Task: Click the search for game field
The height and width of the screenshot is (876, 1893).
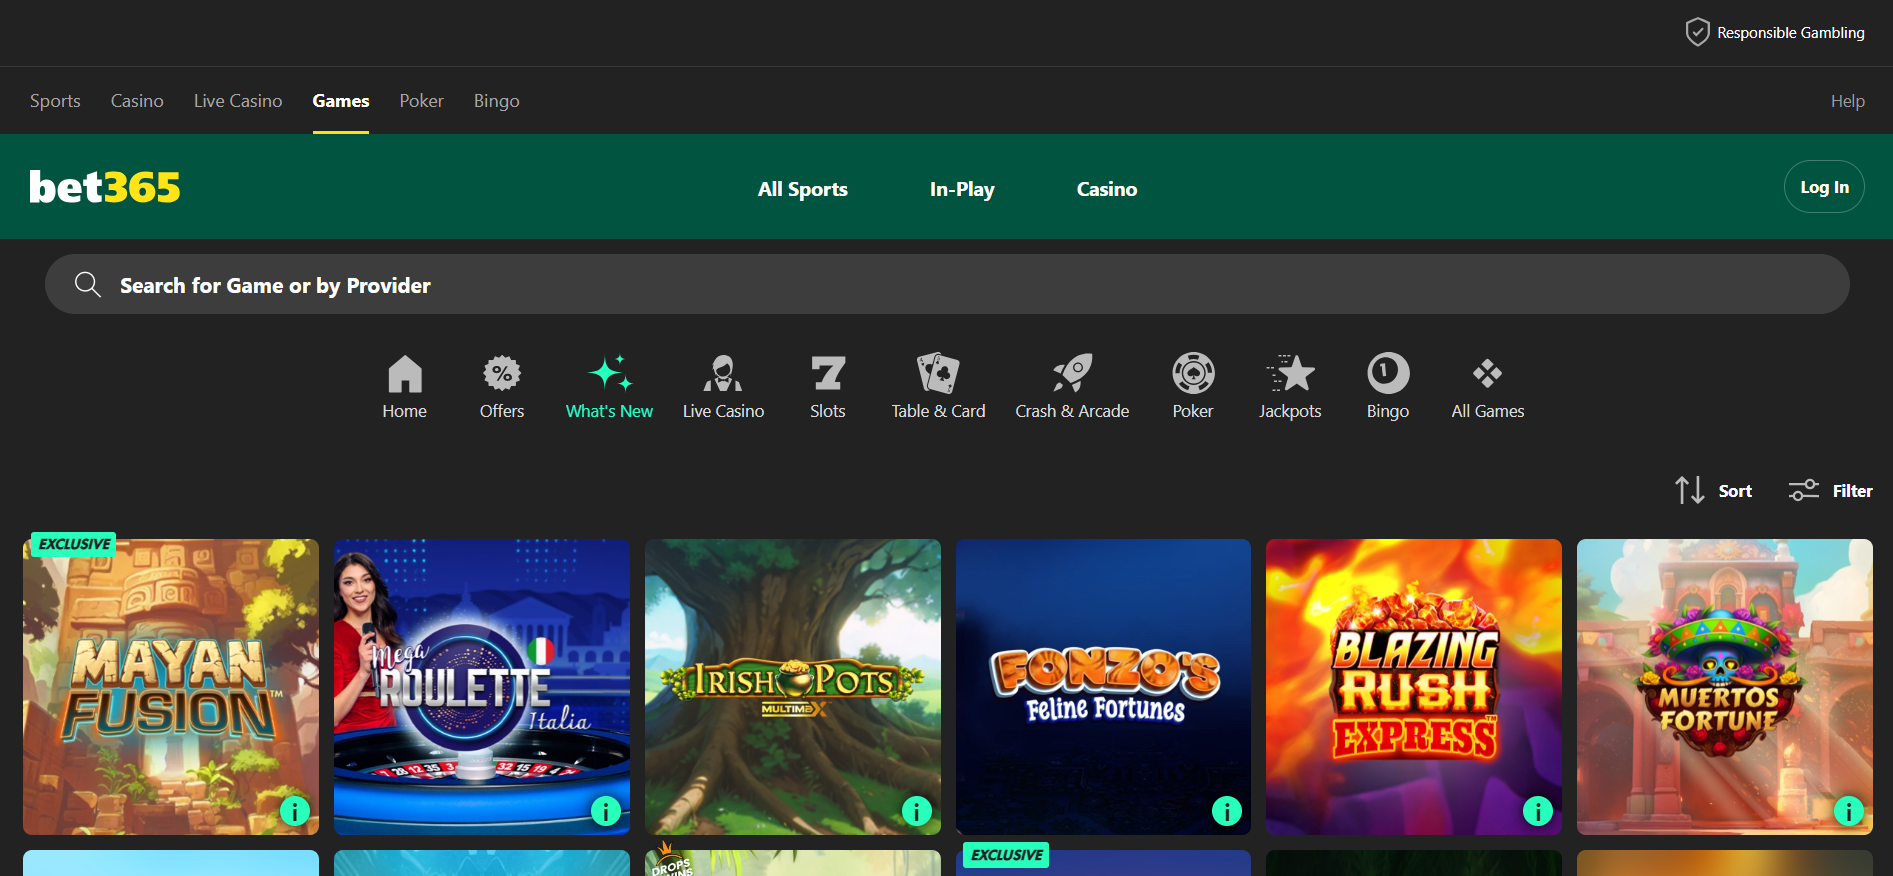Action: pyautogui.click(x=946, y=285)
